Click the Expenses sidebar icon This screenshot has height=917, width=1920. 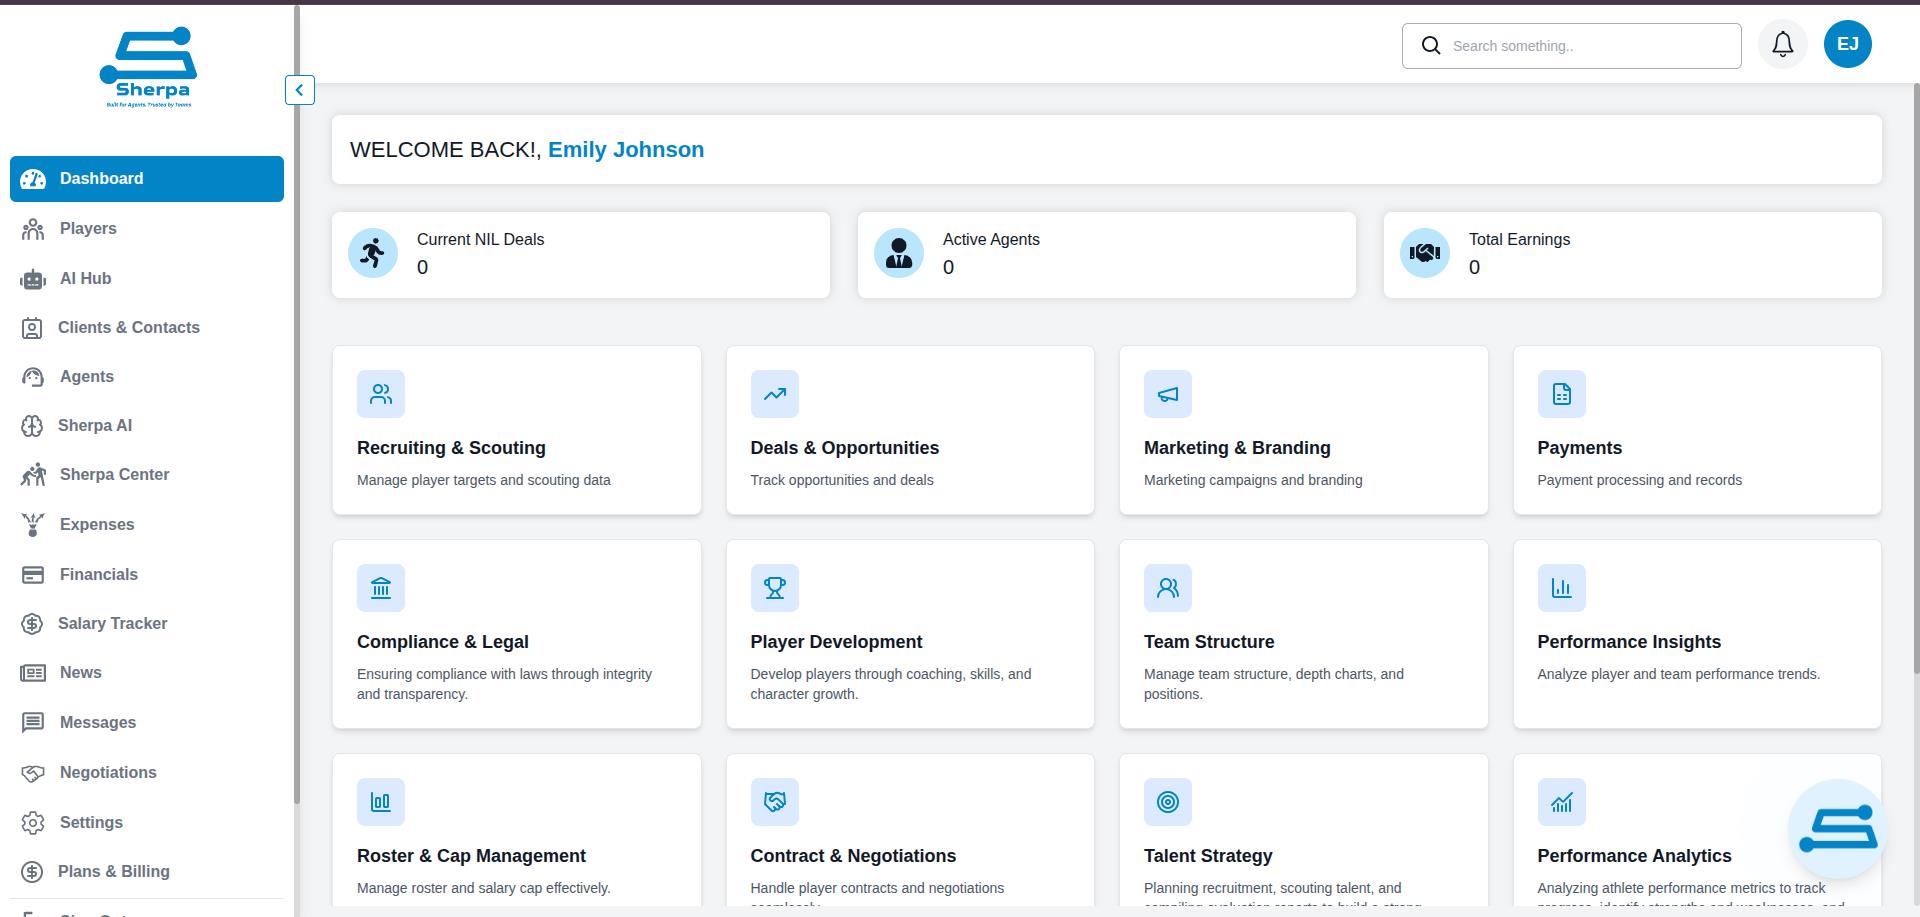pyautogui.click(x=33, y=524)
